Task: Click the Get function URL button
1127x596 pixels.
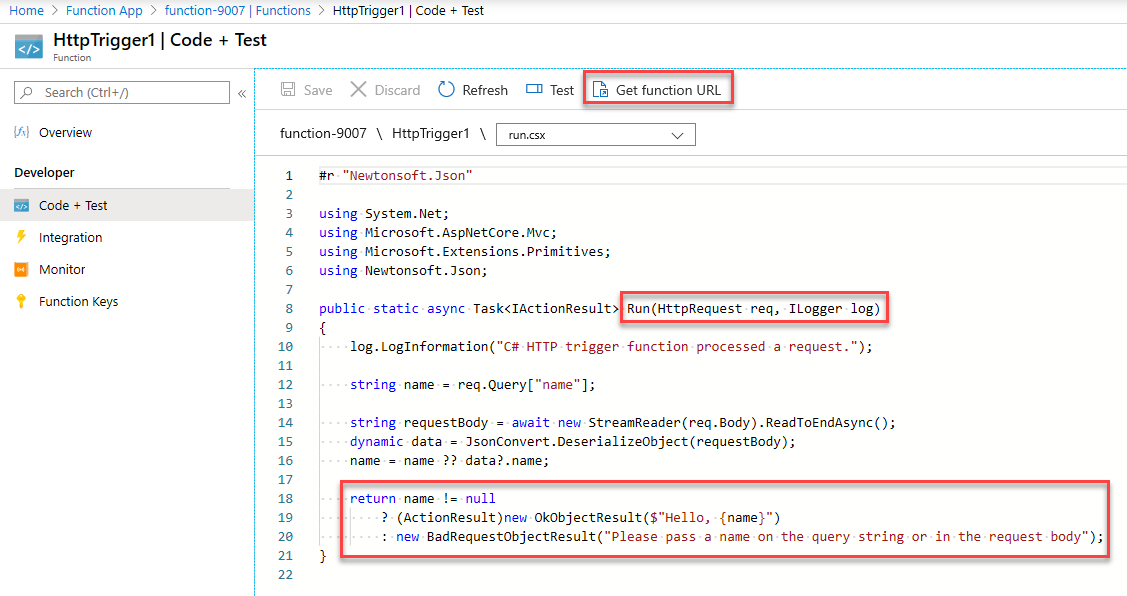Action: (x=658, y=89)
